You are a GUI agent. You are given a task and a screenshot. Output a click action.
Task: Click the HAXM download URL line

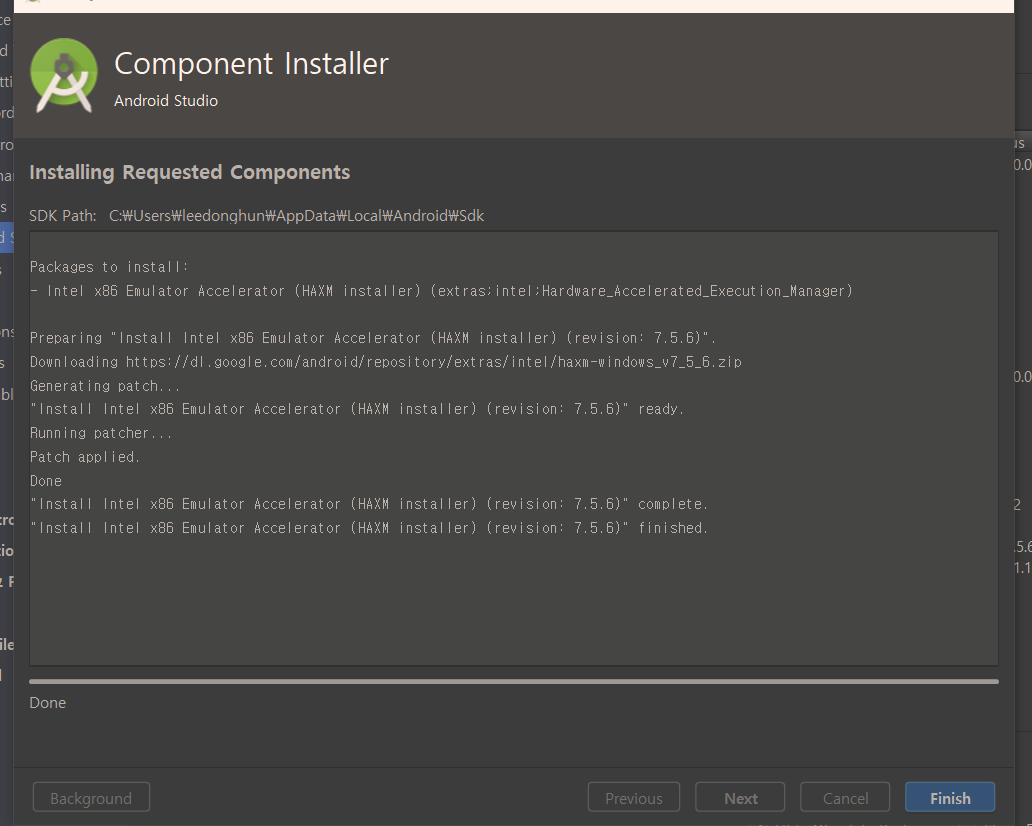[386, 362]
